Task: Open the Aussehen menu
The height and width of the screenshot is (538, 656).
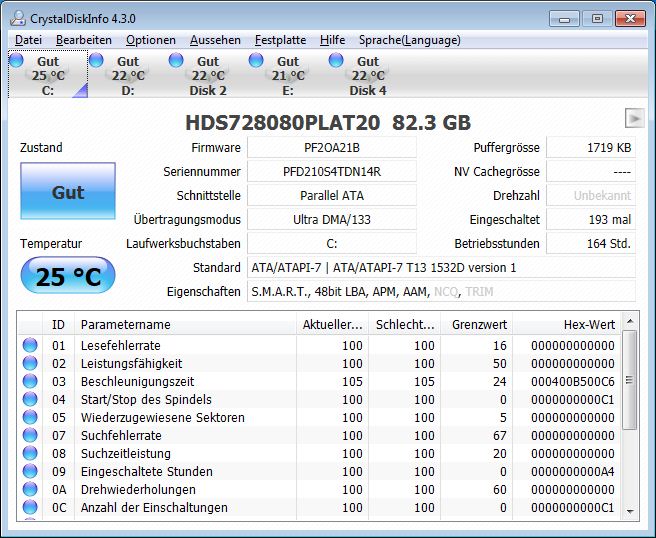Action: pos(215,40)
